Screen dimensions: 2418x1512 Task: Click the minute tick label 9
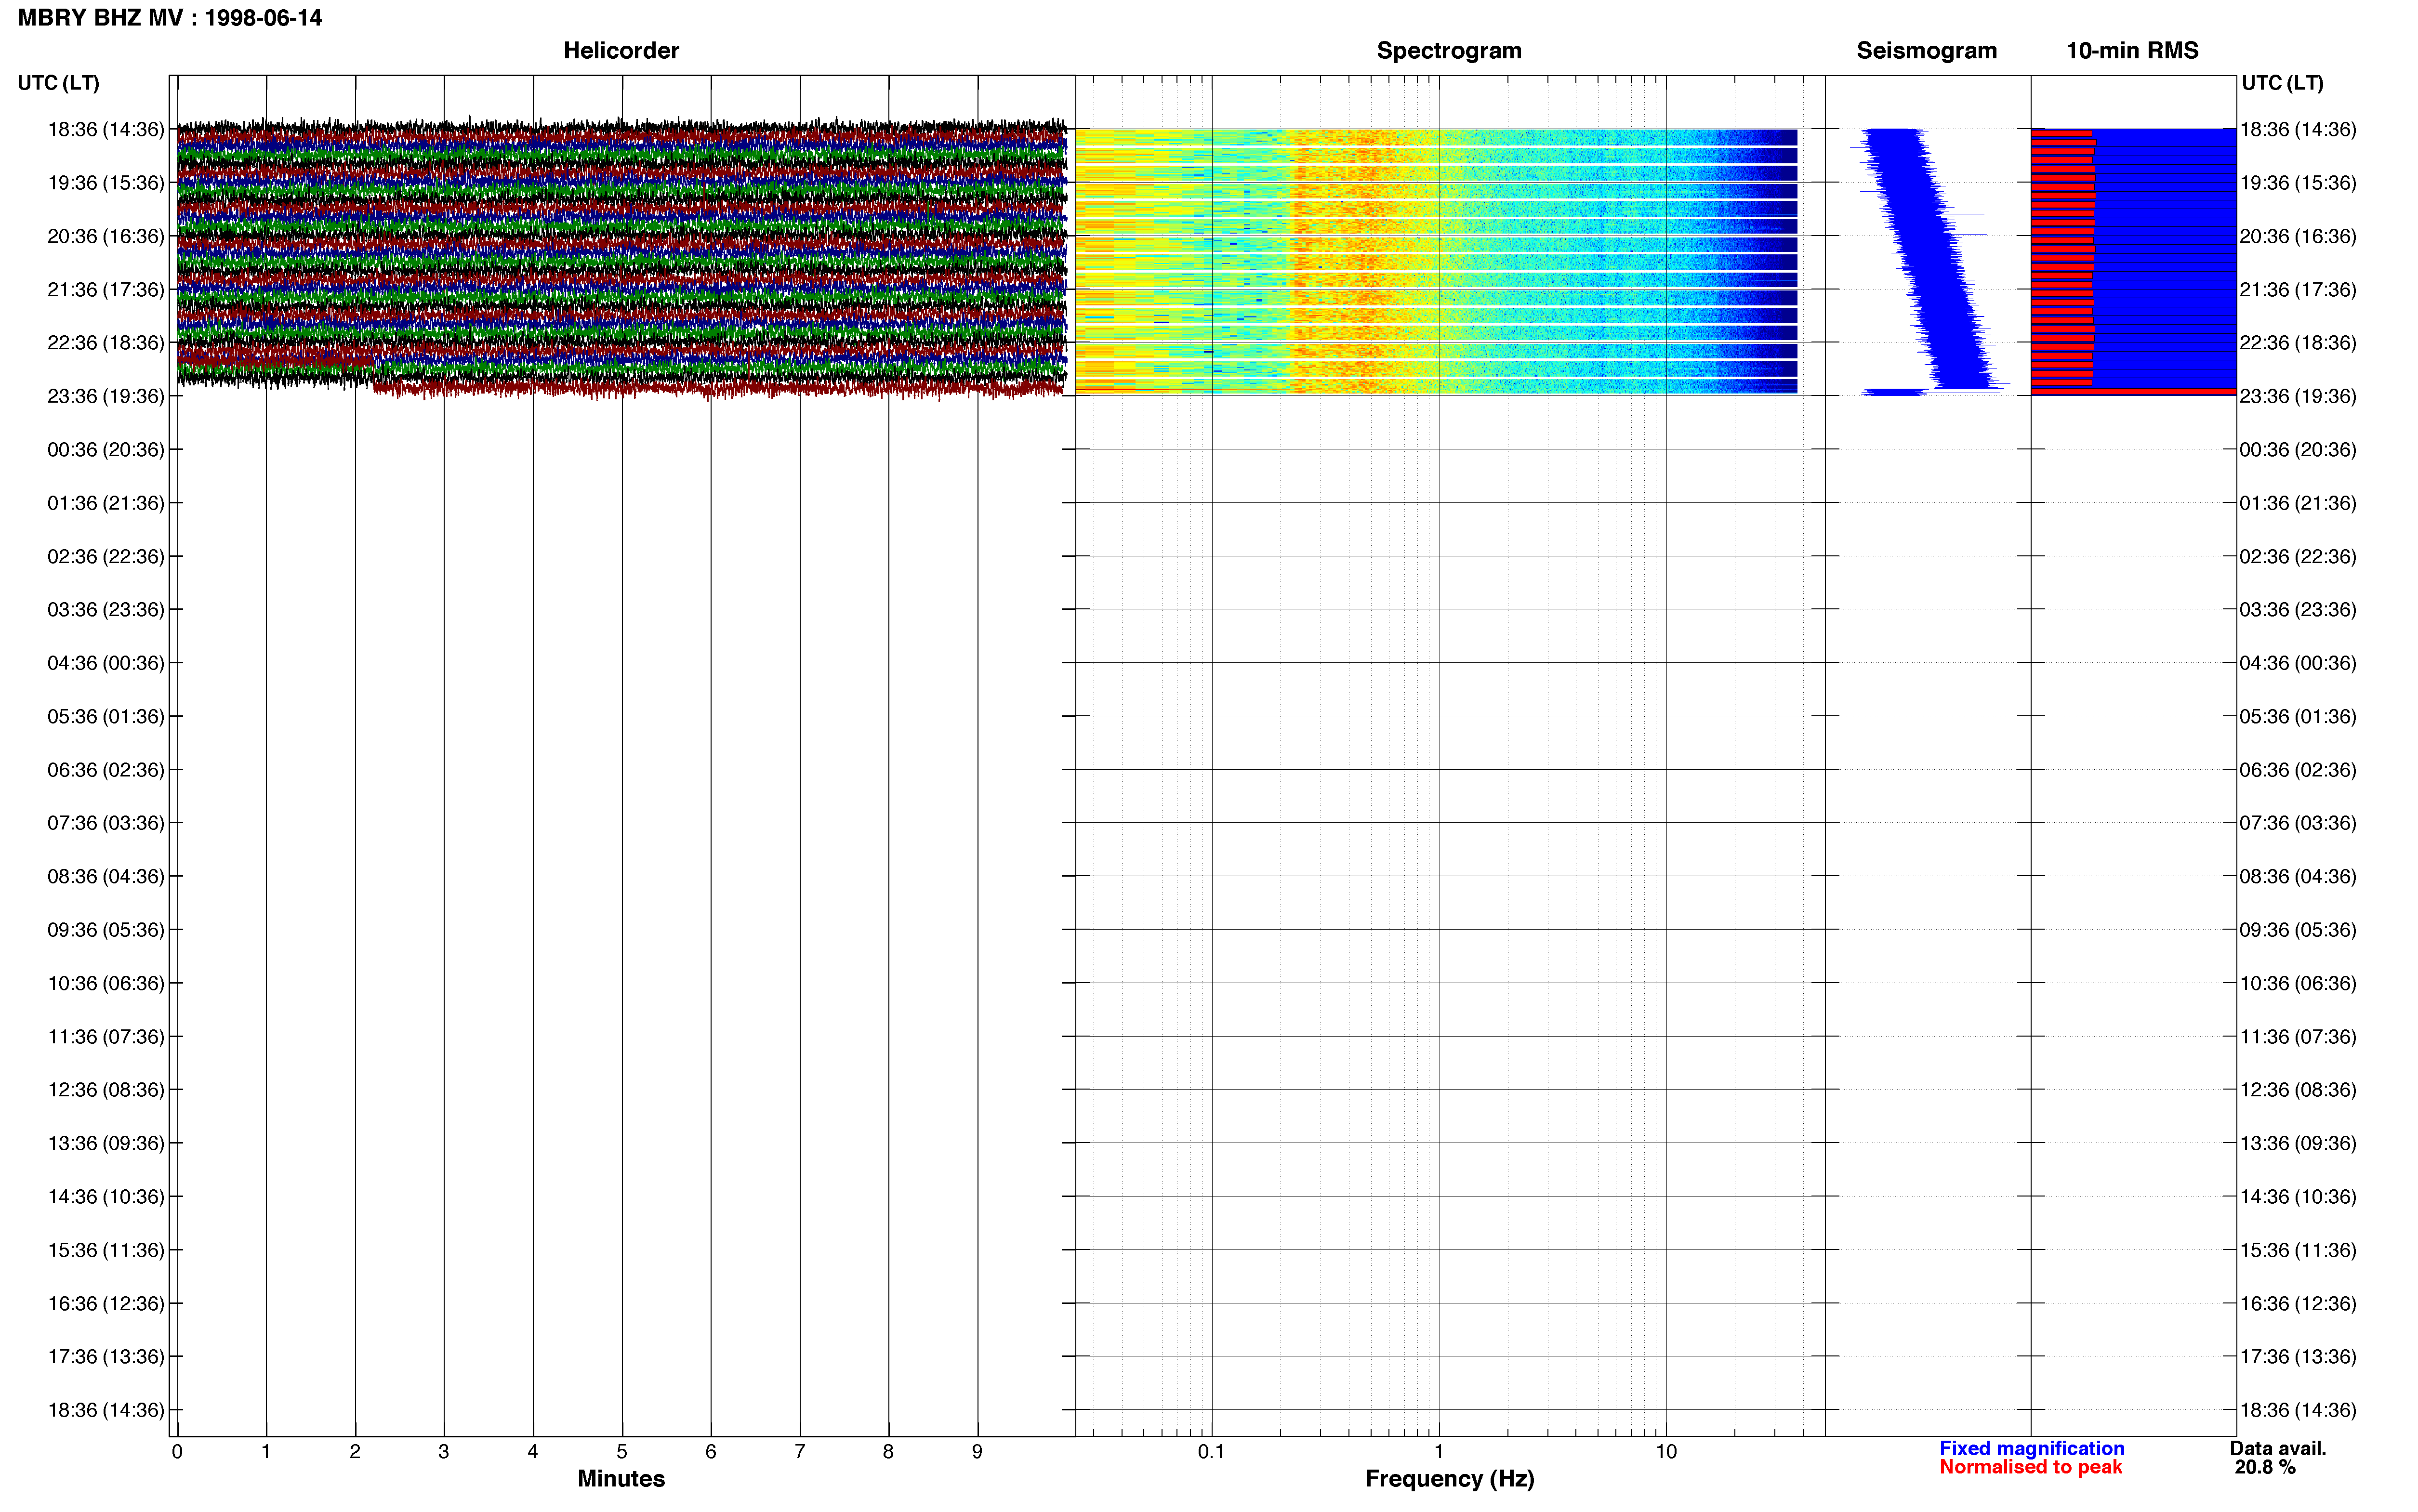coord(977,1452)
